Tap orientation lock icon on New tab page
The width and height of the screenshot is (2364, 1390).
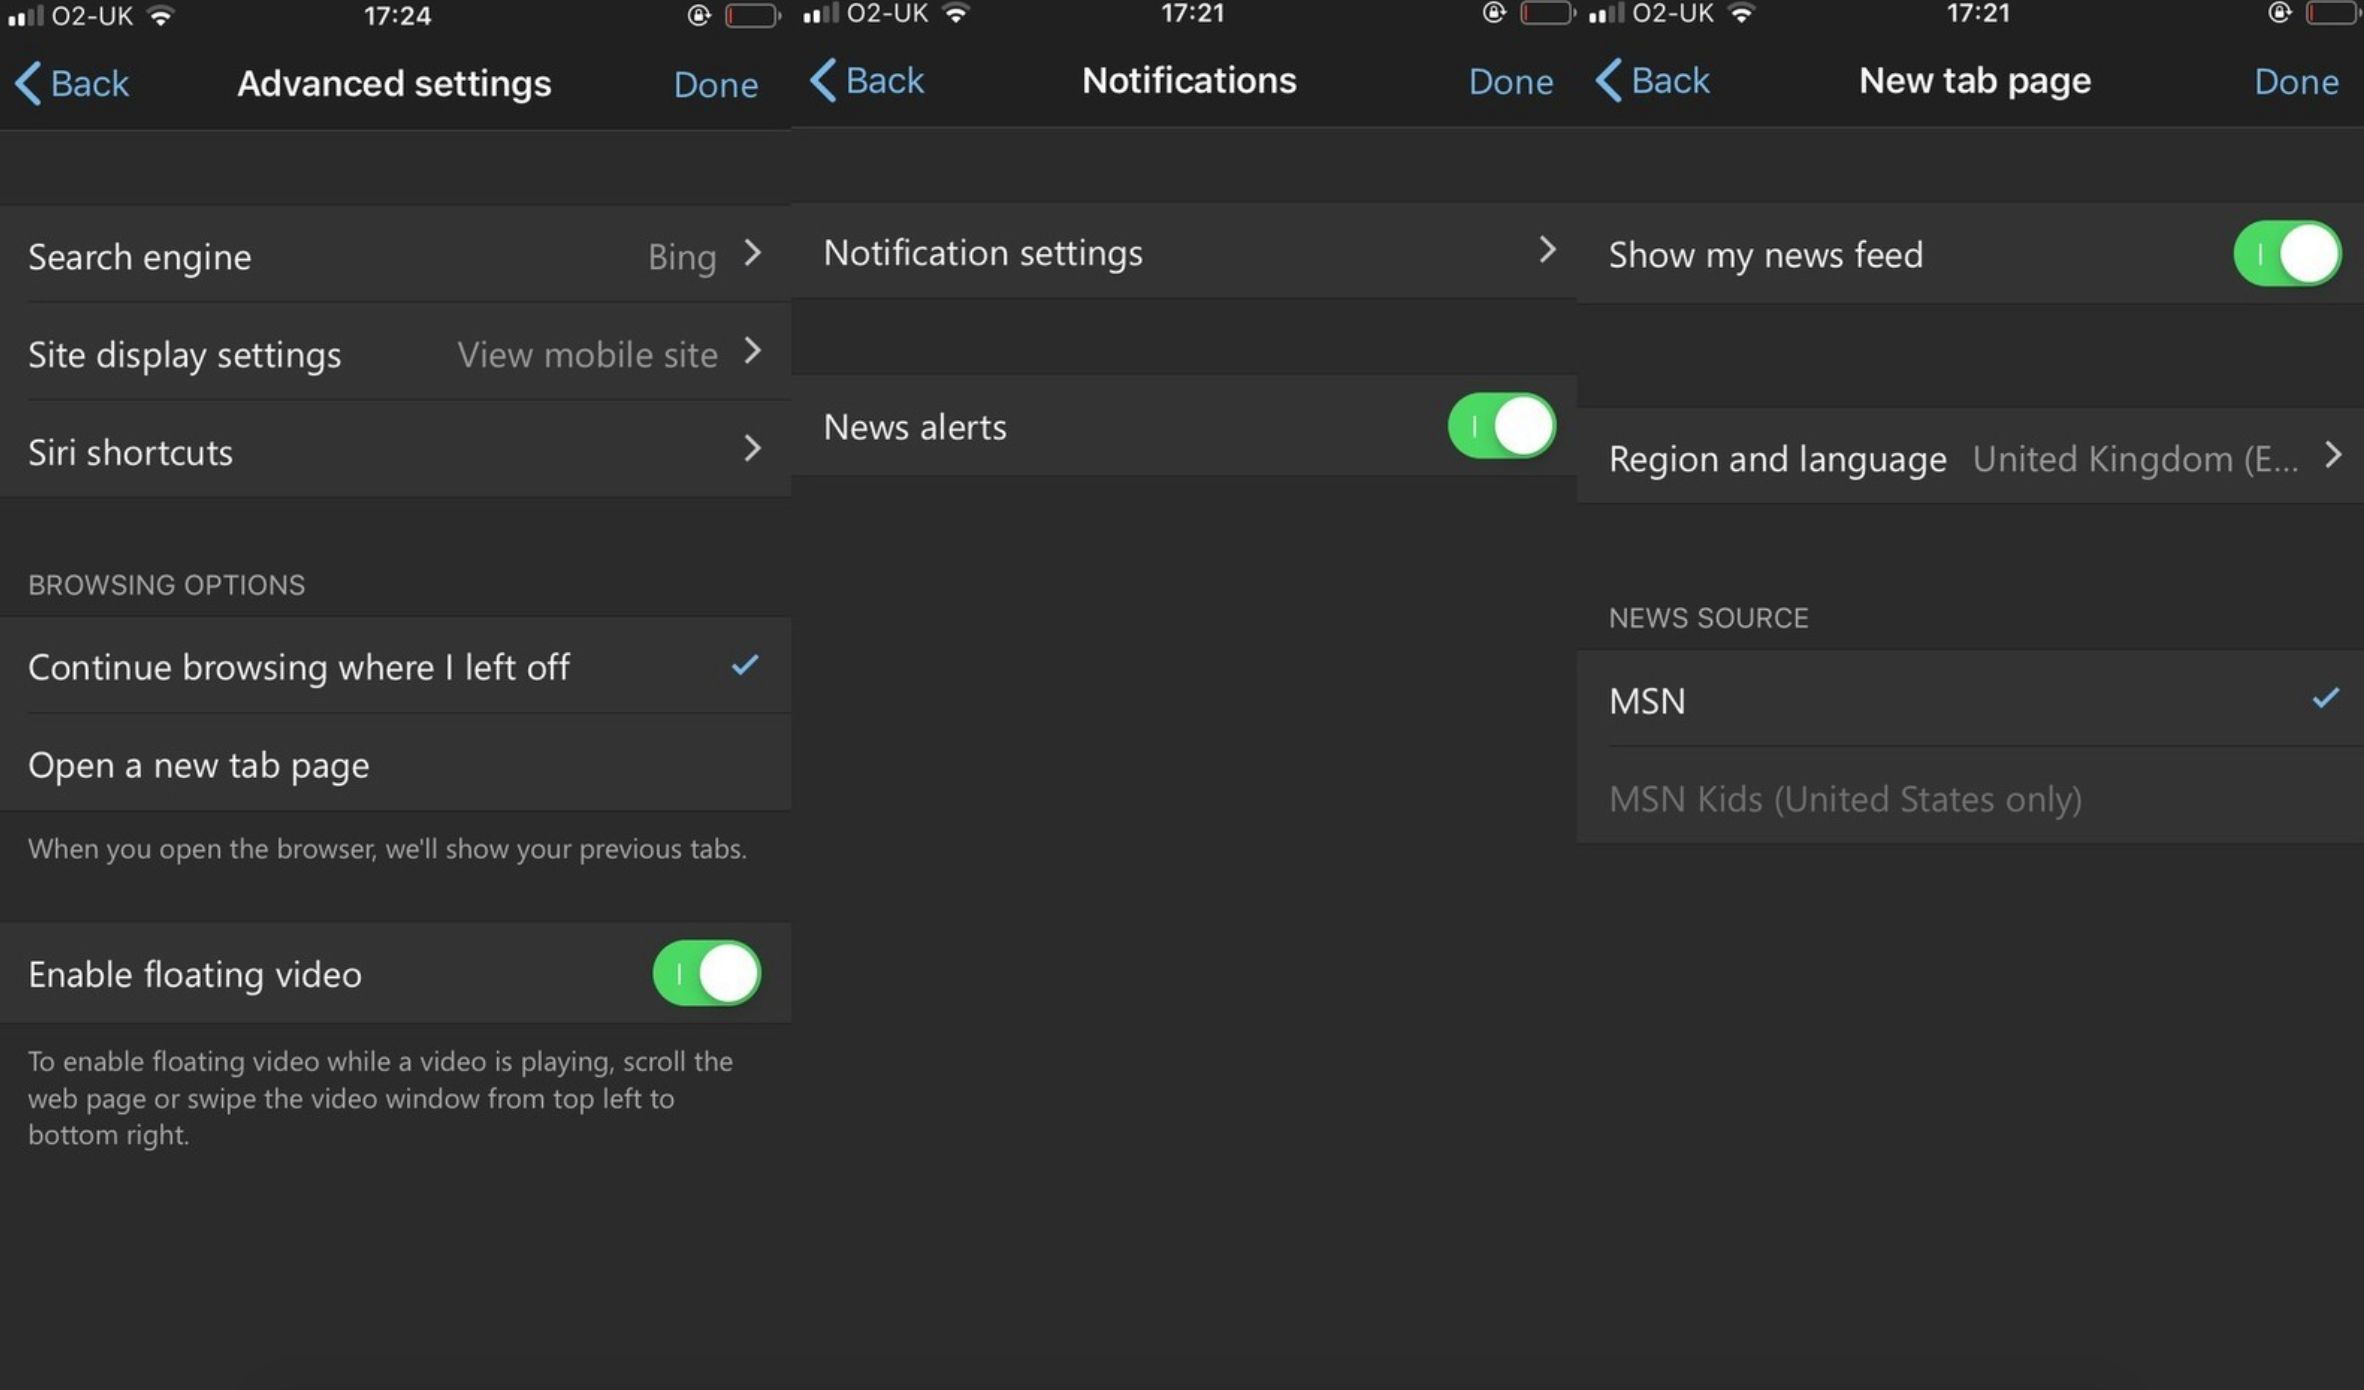coord(2278,14)
